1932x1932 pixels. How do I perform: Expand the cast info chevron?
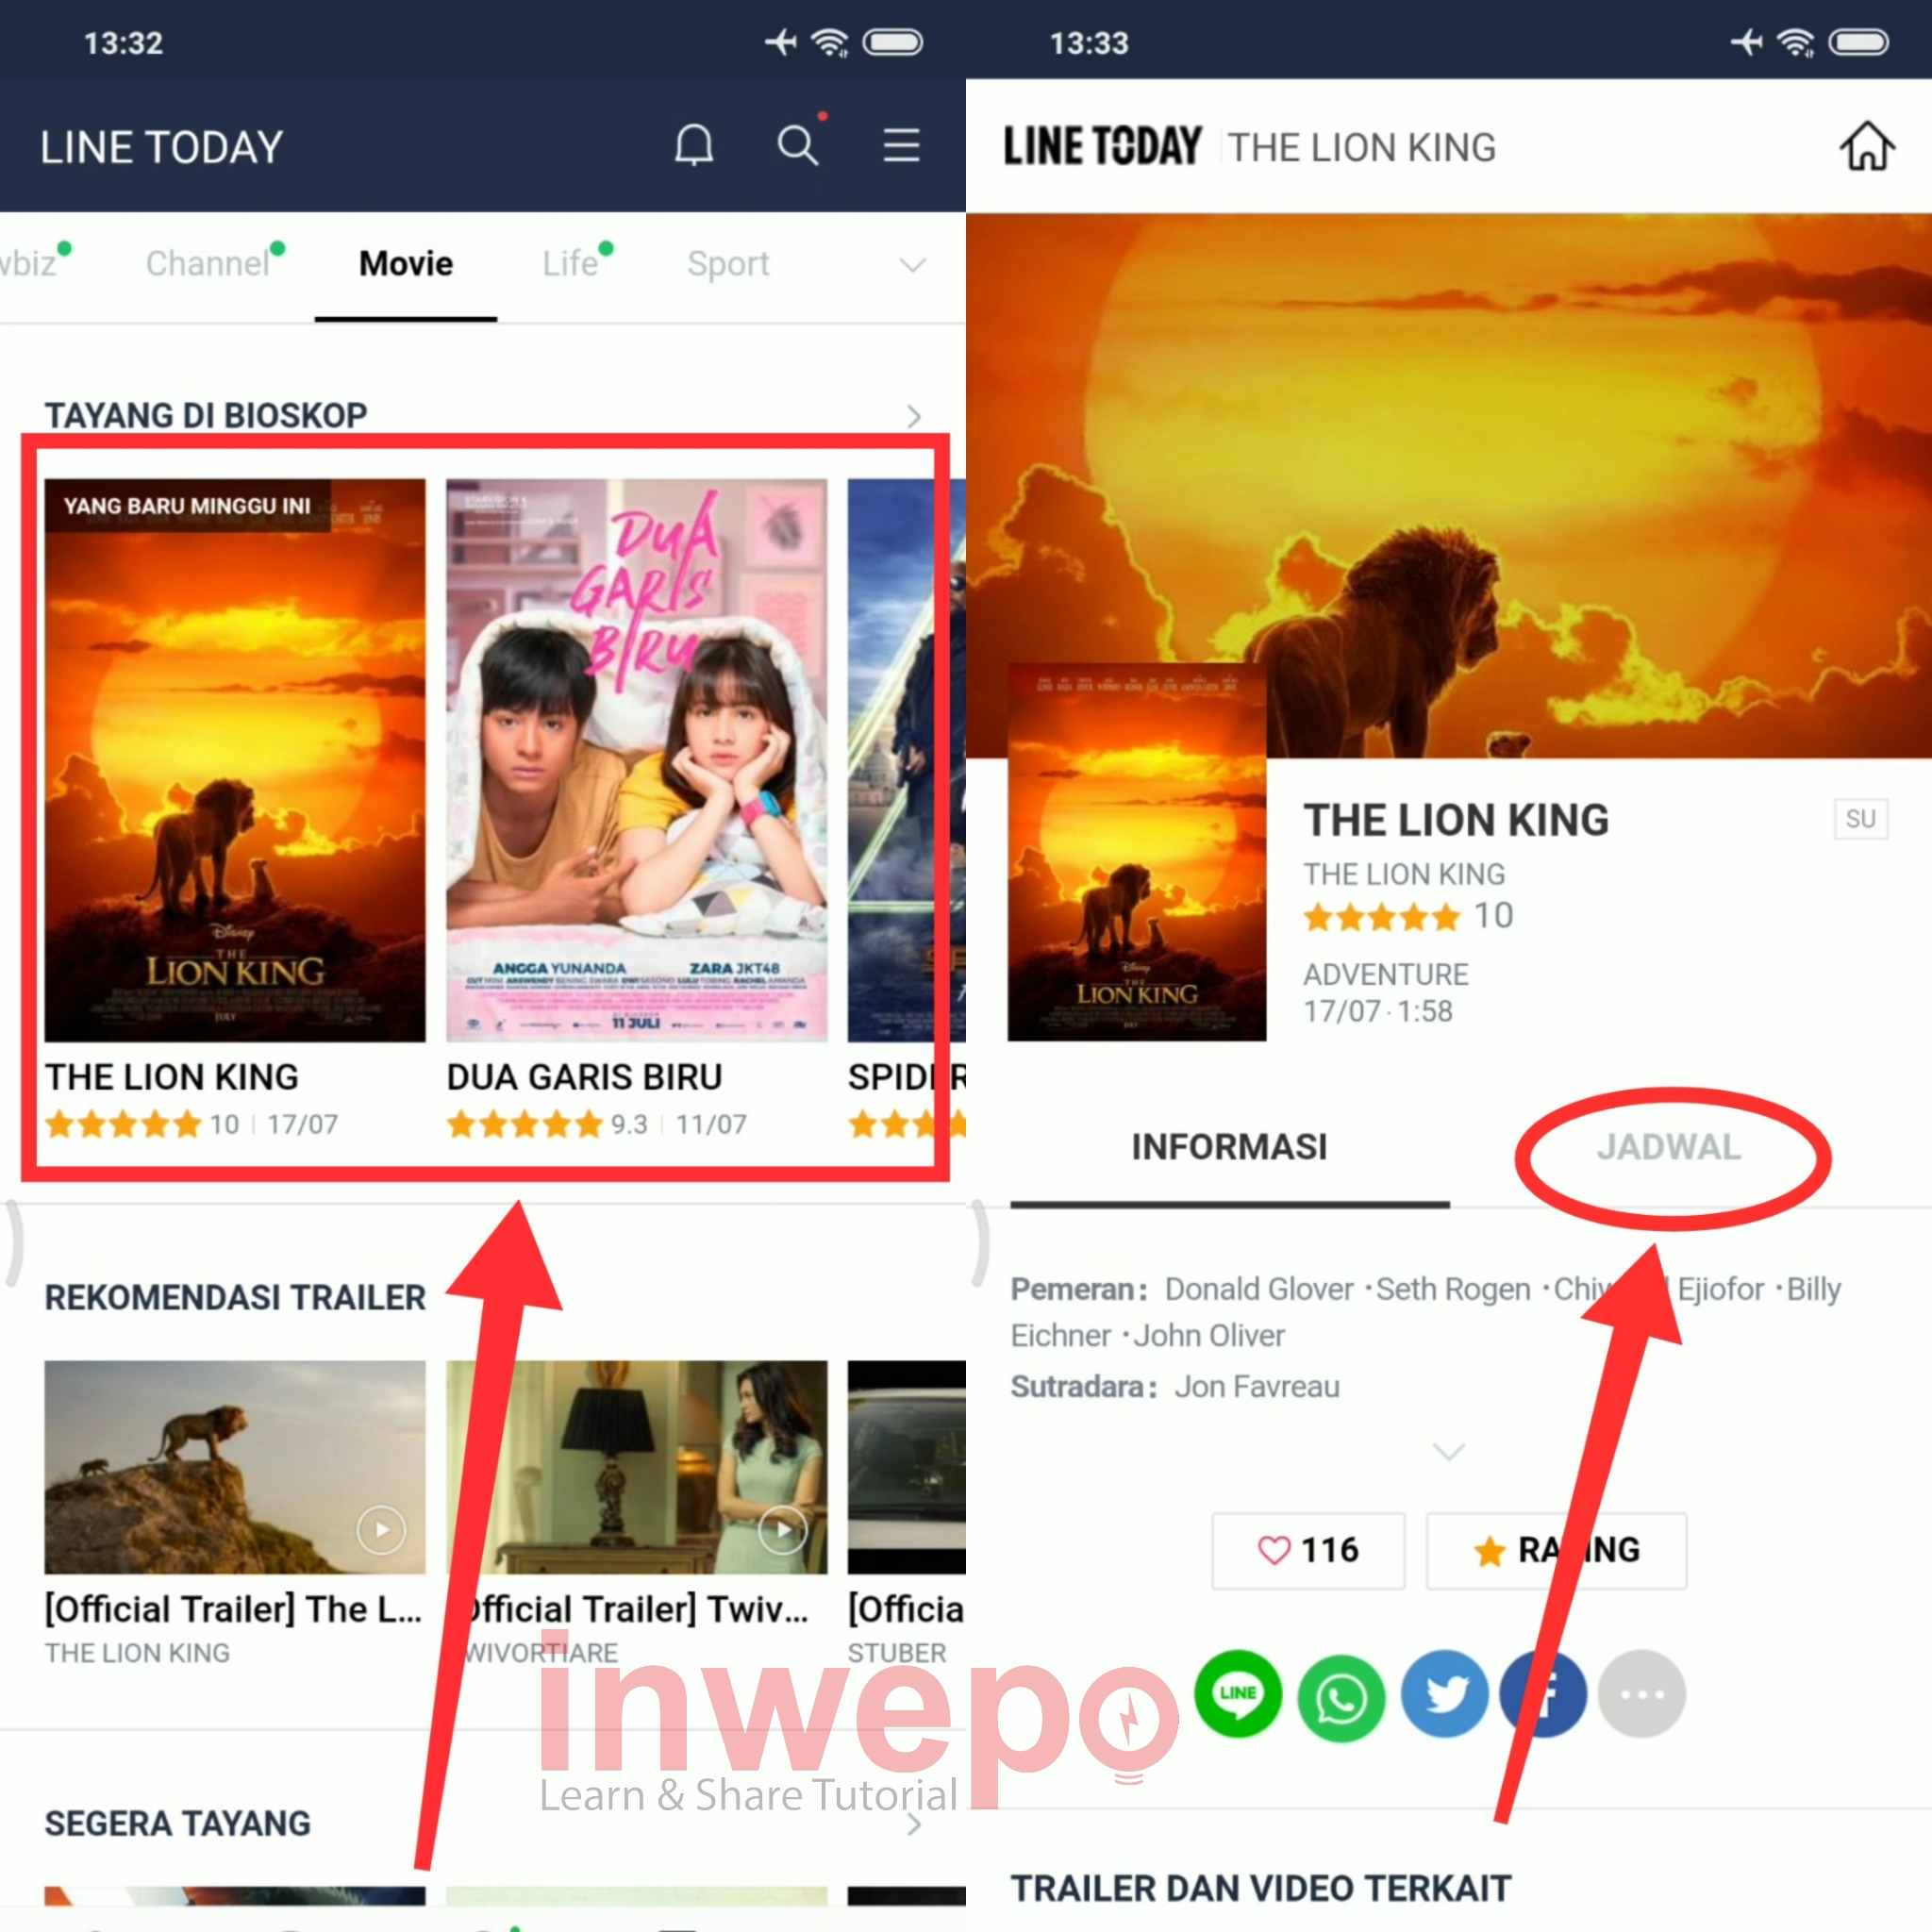coord(1448,1451)
